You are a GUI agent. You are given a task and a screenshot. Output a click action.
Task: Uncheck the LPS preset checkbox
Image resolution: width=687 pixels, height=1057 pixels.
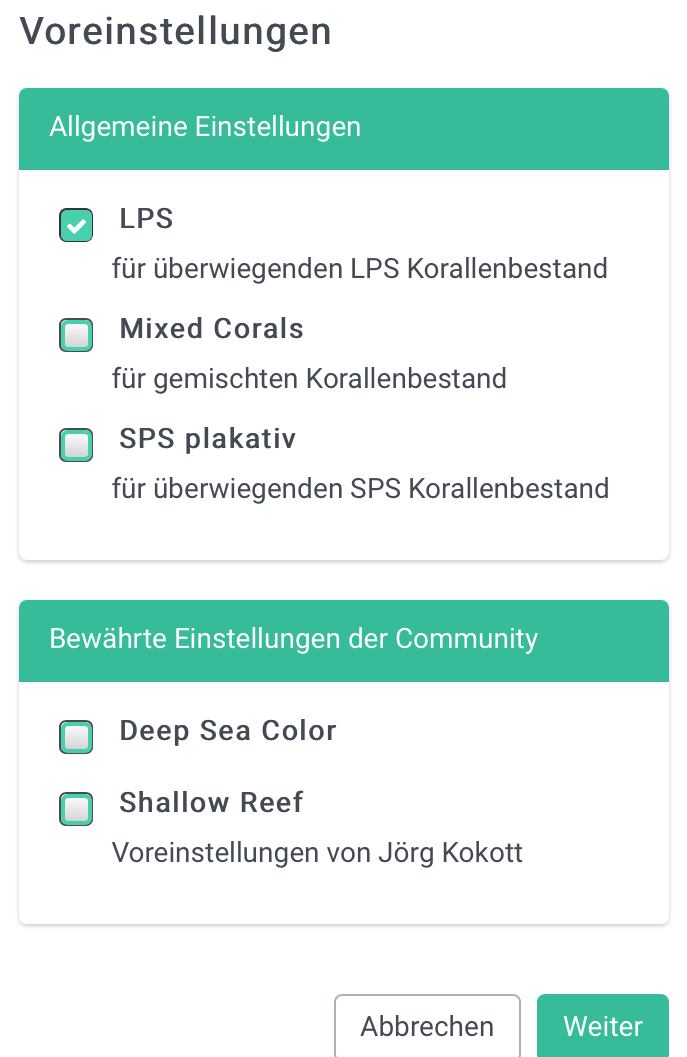coord(76,225)
